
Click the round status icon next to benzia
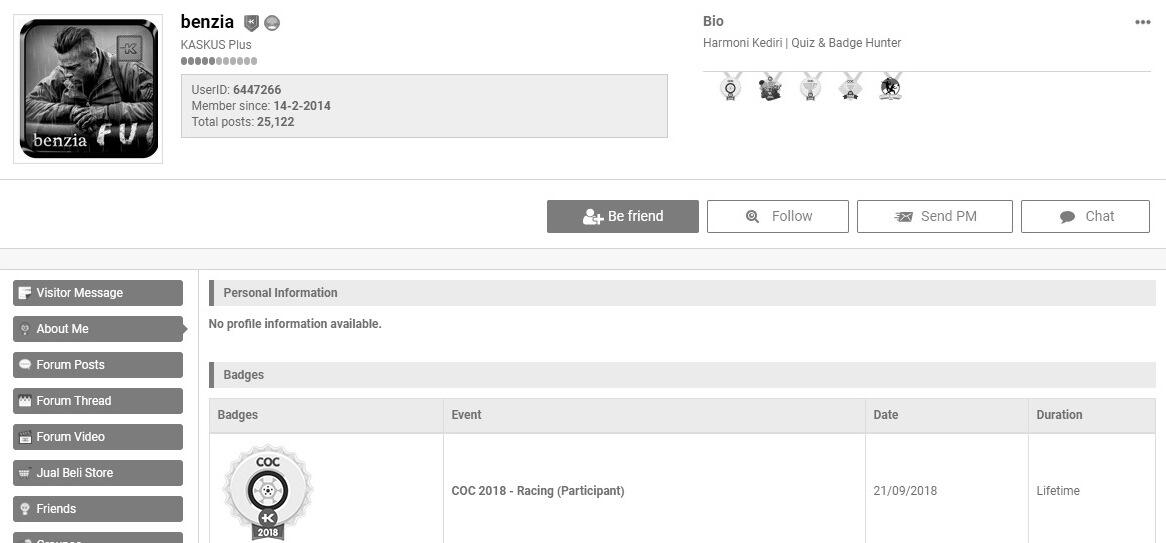tap(272, 23)
